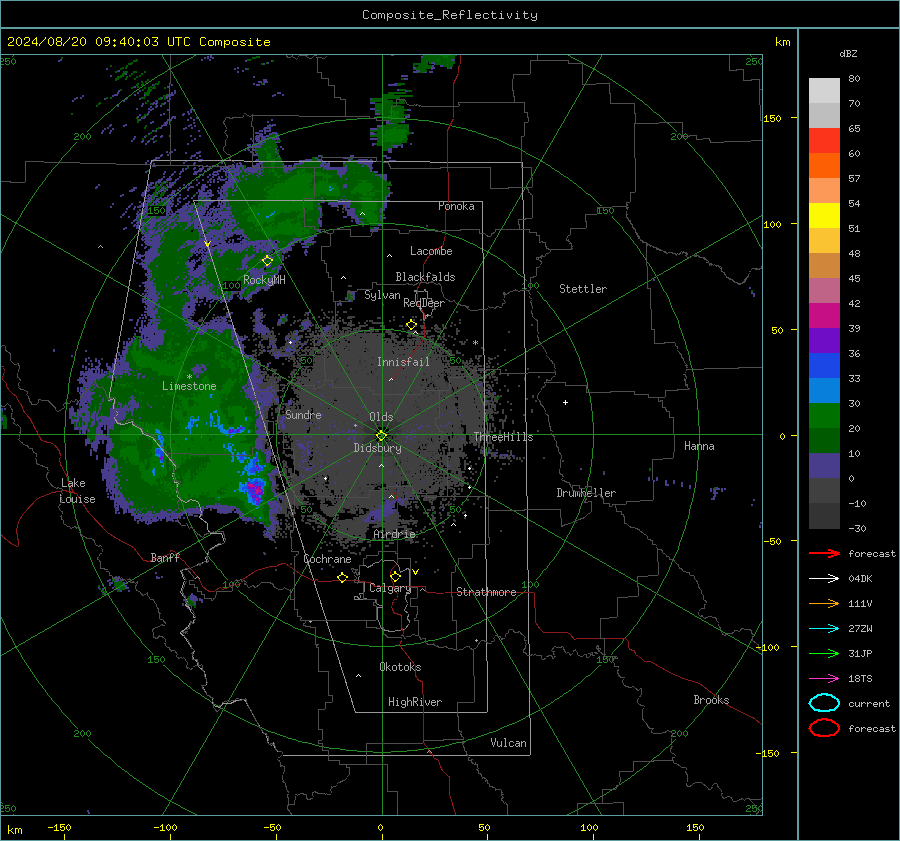Select the purple 39 dBZ swatch

pos(824,340)
